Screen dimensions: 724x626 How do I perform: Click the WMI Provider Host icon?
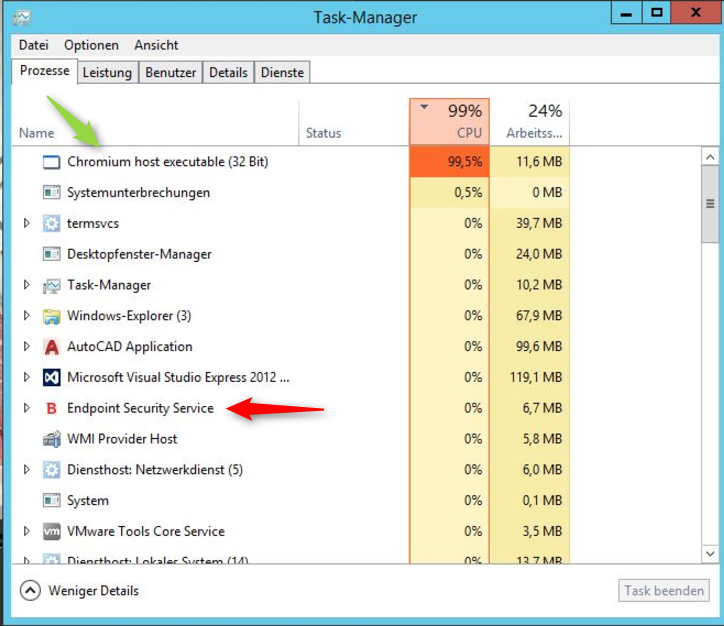pos(51,439)
